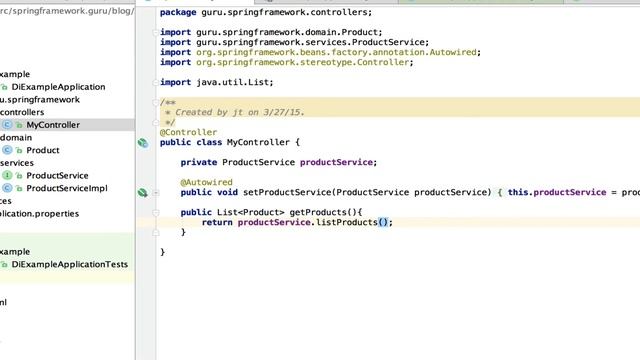Click autowired gutter icon at setProductService
The height and width of the screenshot is (360, 640).
tap(142, 193)
